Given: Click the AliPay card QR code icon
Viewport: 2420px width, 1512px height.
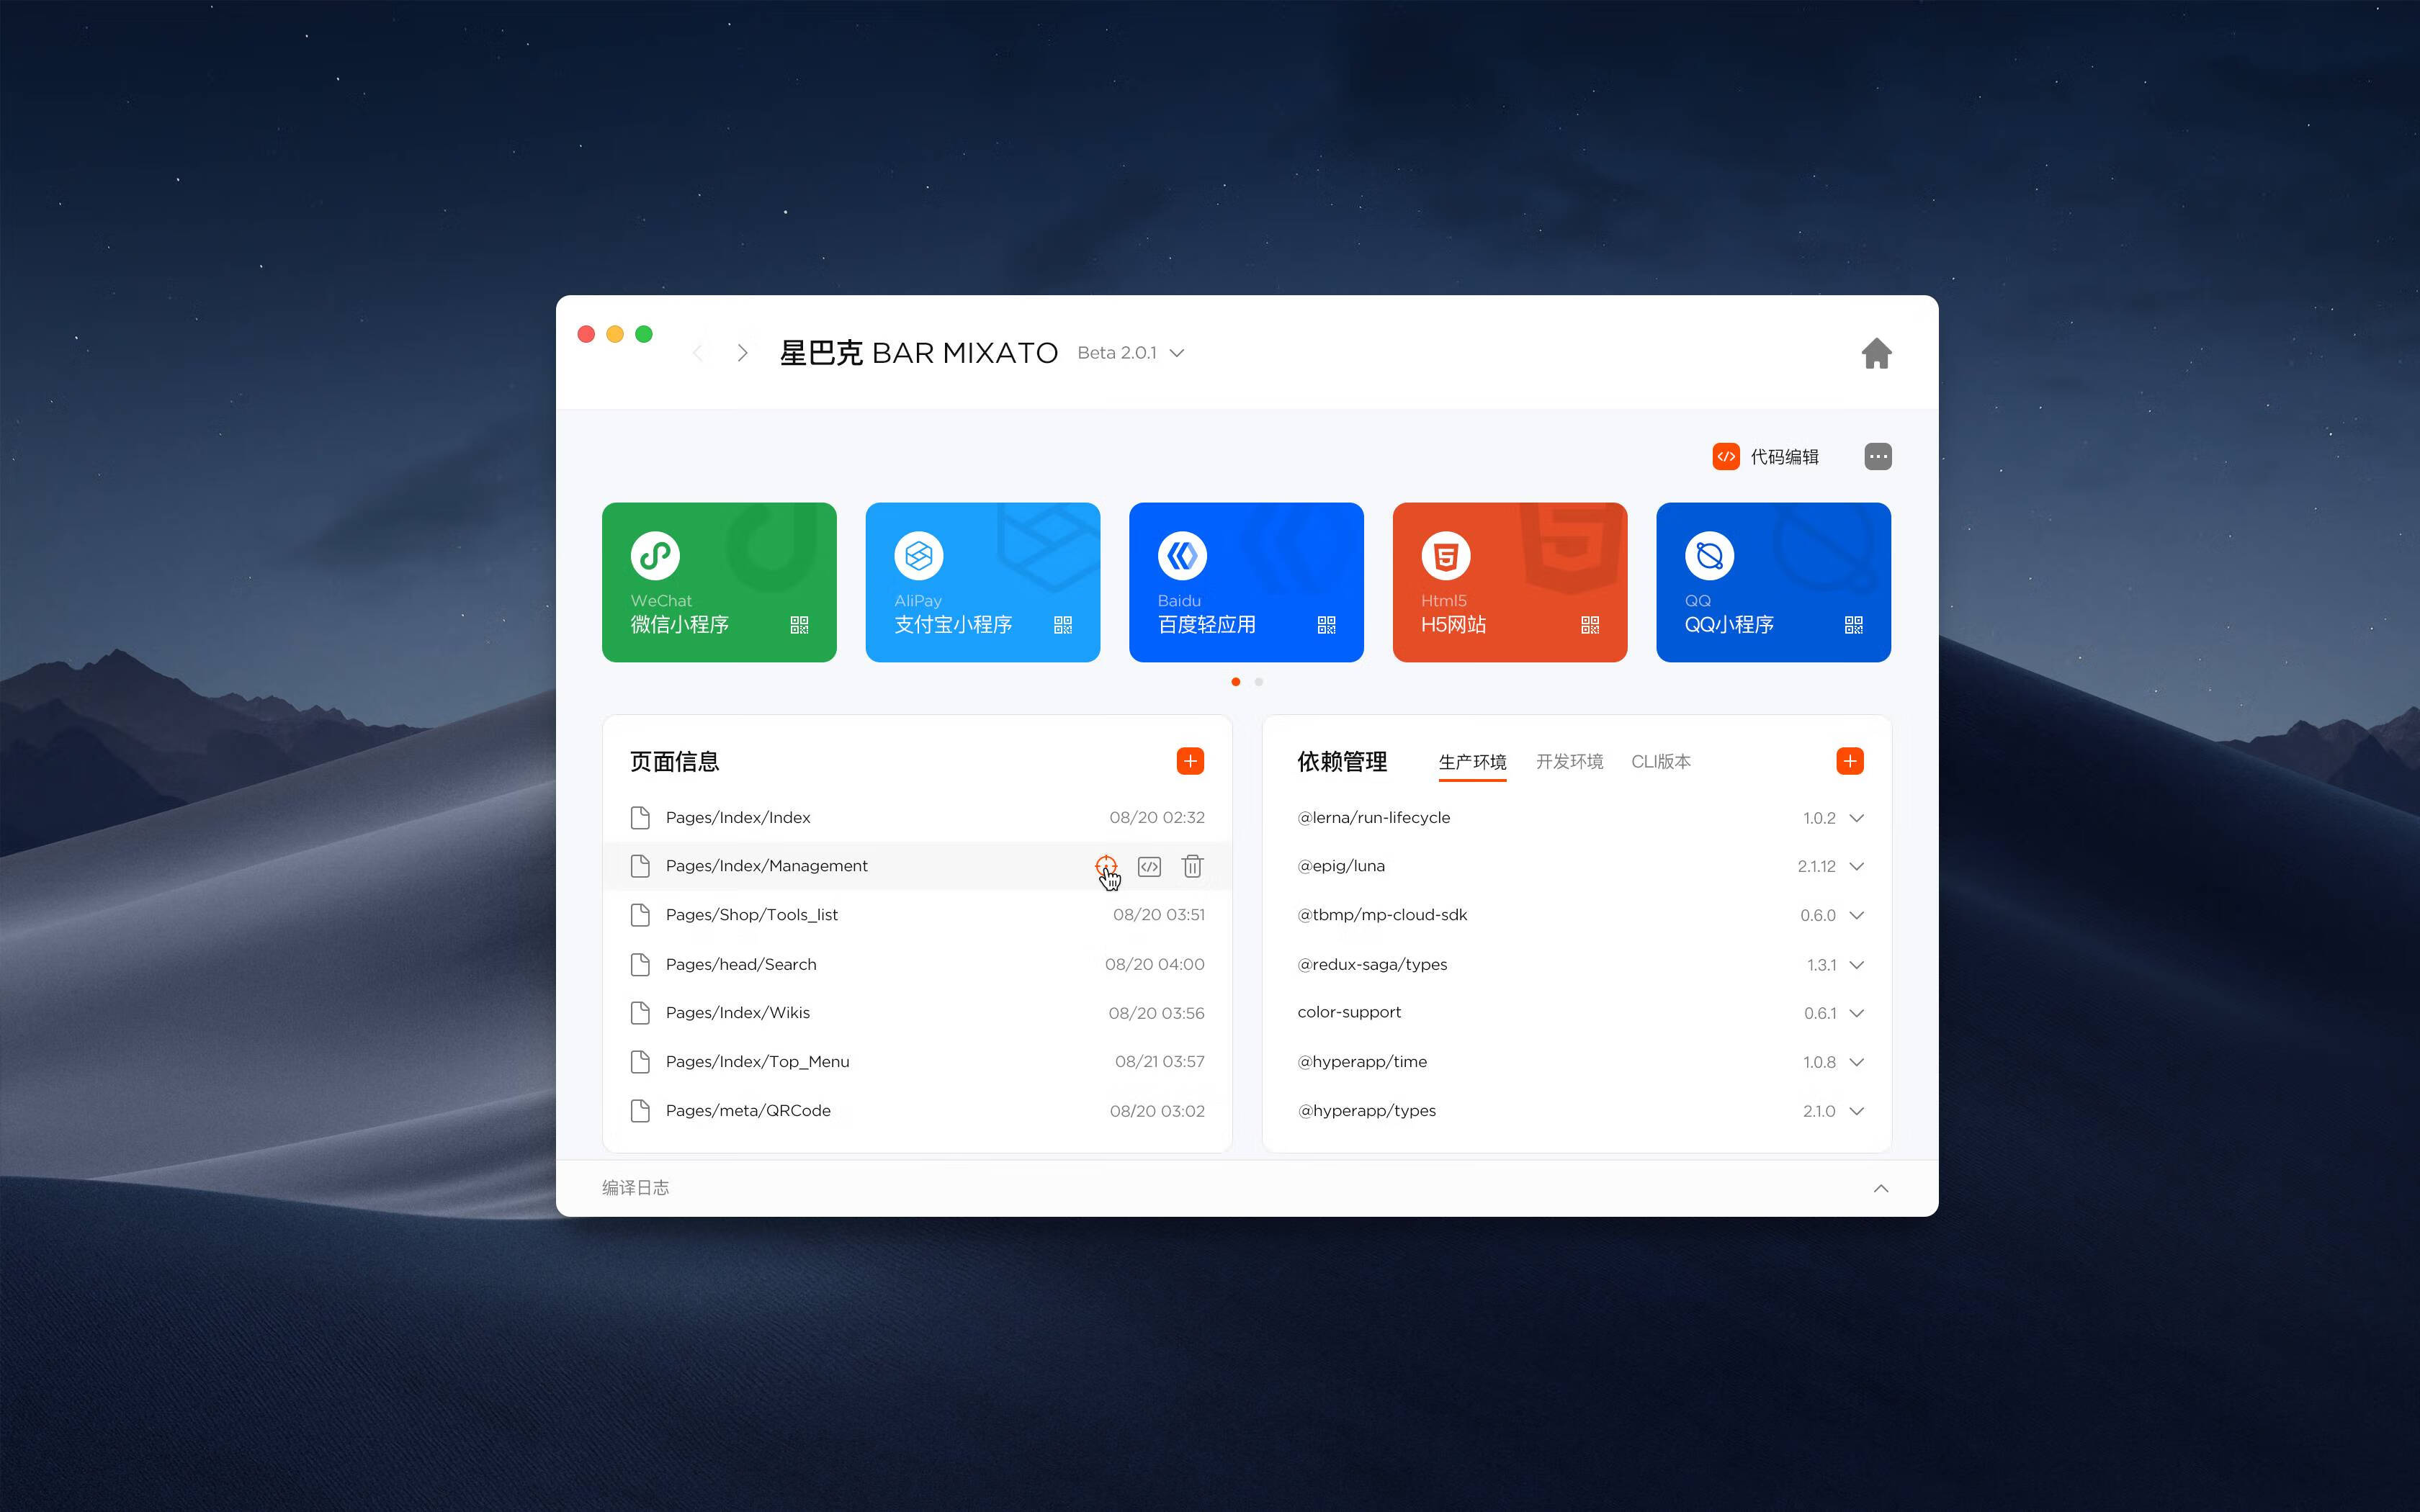Looking at the screenshot, I should [1062, 625].
